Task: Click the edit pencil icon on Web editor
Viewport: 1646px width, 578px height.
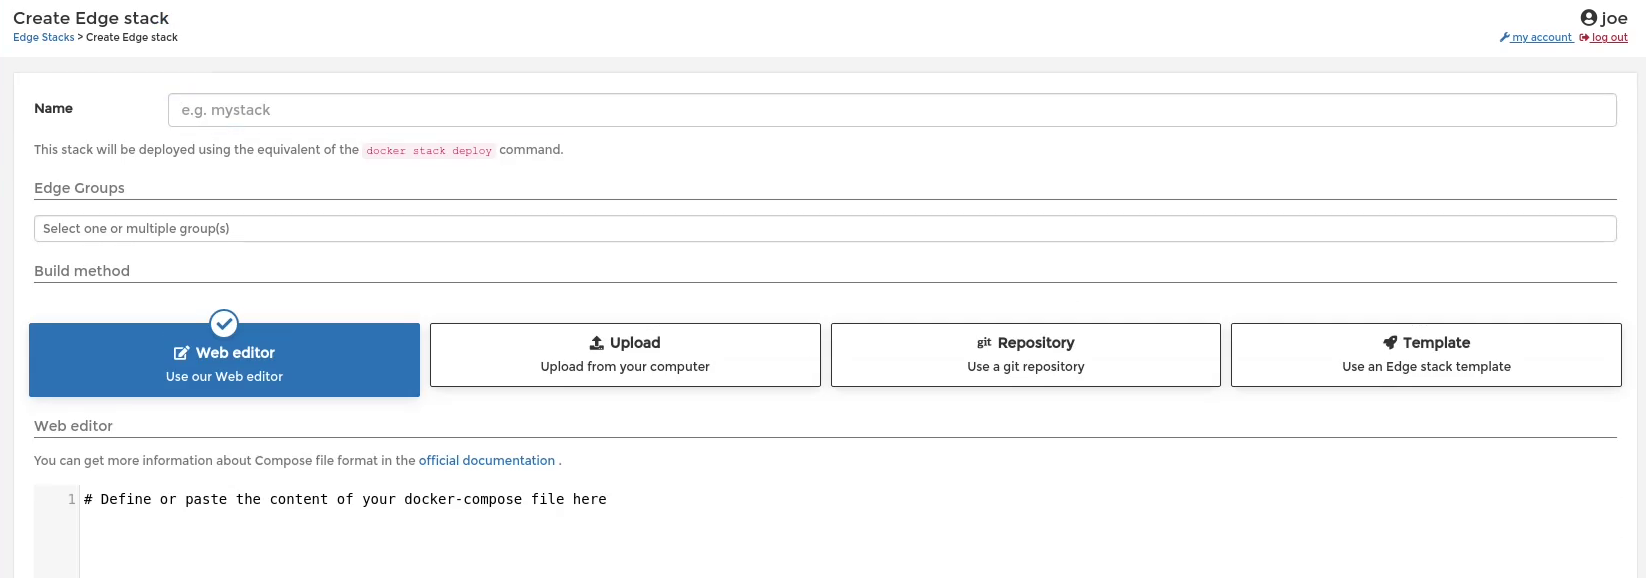Action: coord(181,353)
